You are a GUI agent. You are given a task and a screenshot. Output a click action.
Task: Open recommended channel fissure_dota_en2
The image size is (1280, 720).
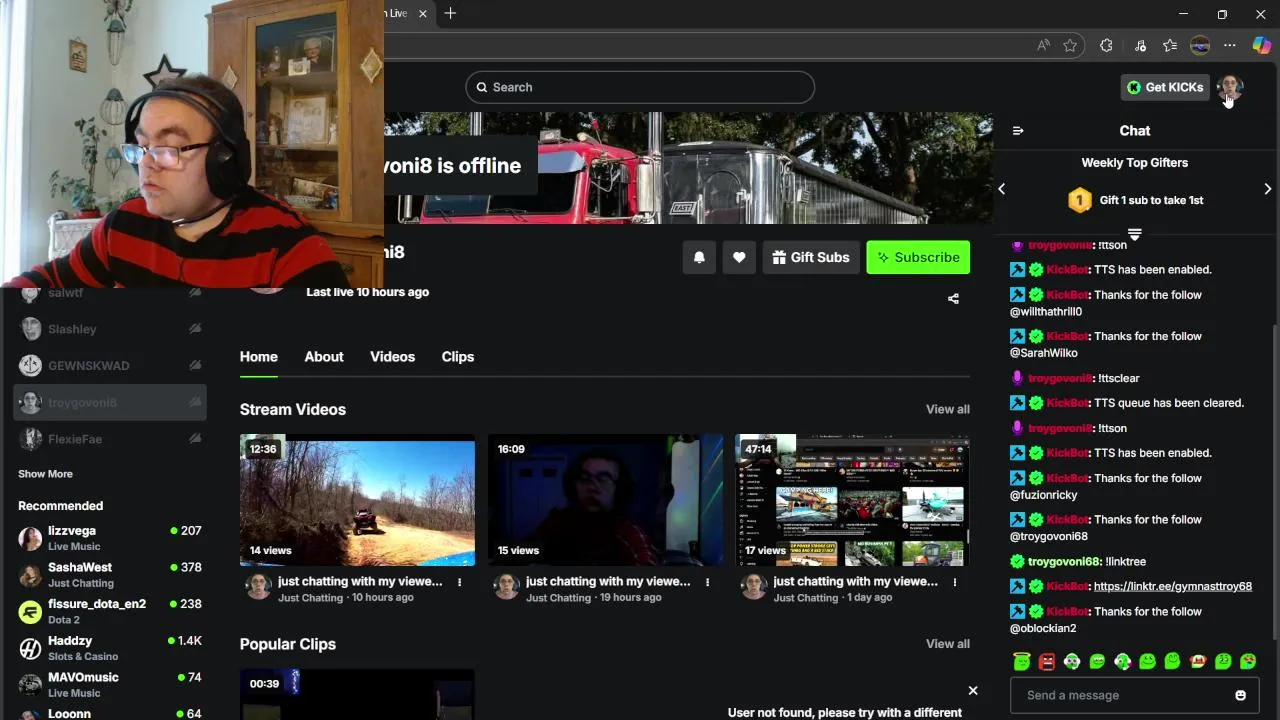coord(110,611)
